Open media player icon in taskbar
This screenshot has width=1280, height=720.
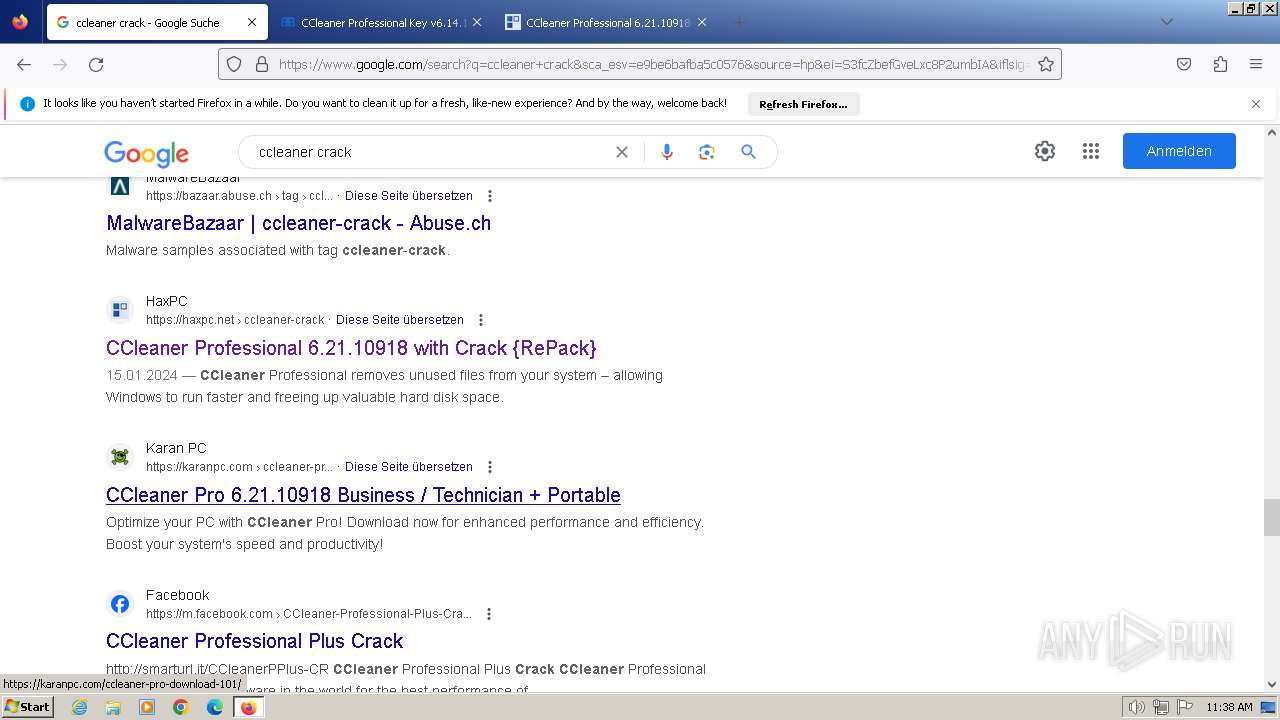(147, 707)
